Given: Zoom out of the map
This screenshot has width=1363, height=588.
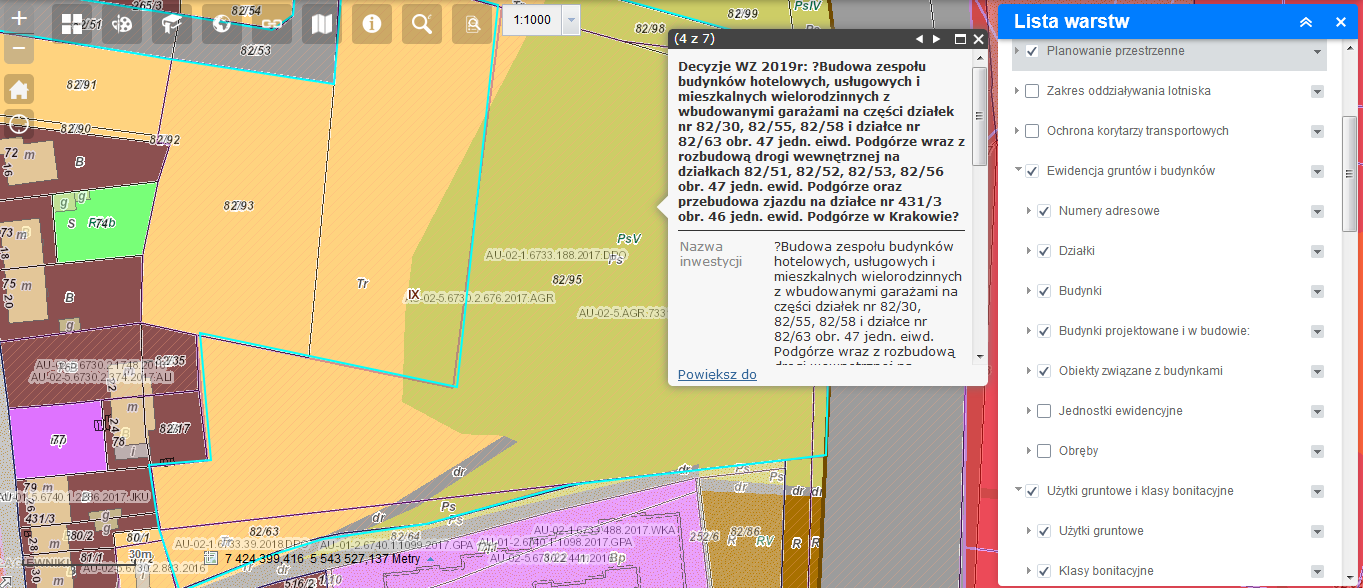Looking at the screenshot, I should click(19, 48).
